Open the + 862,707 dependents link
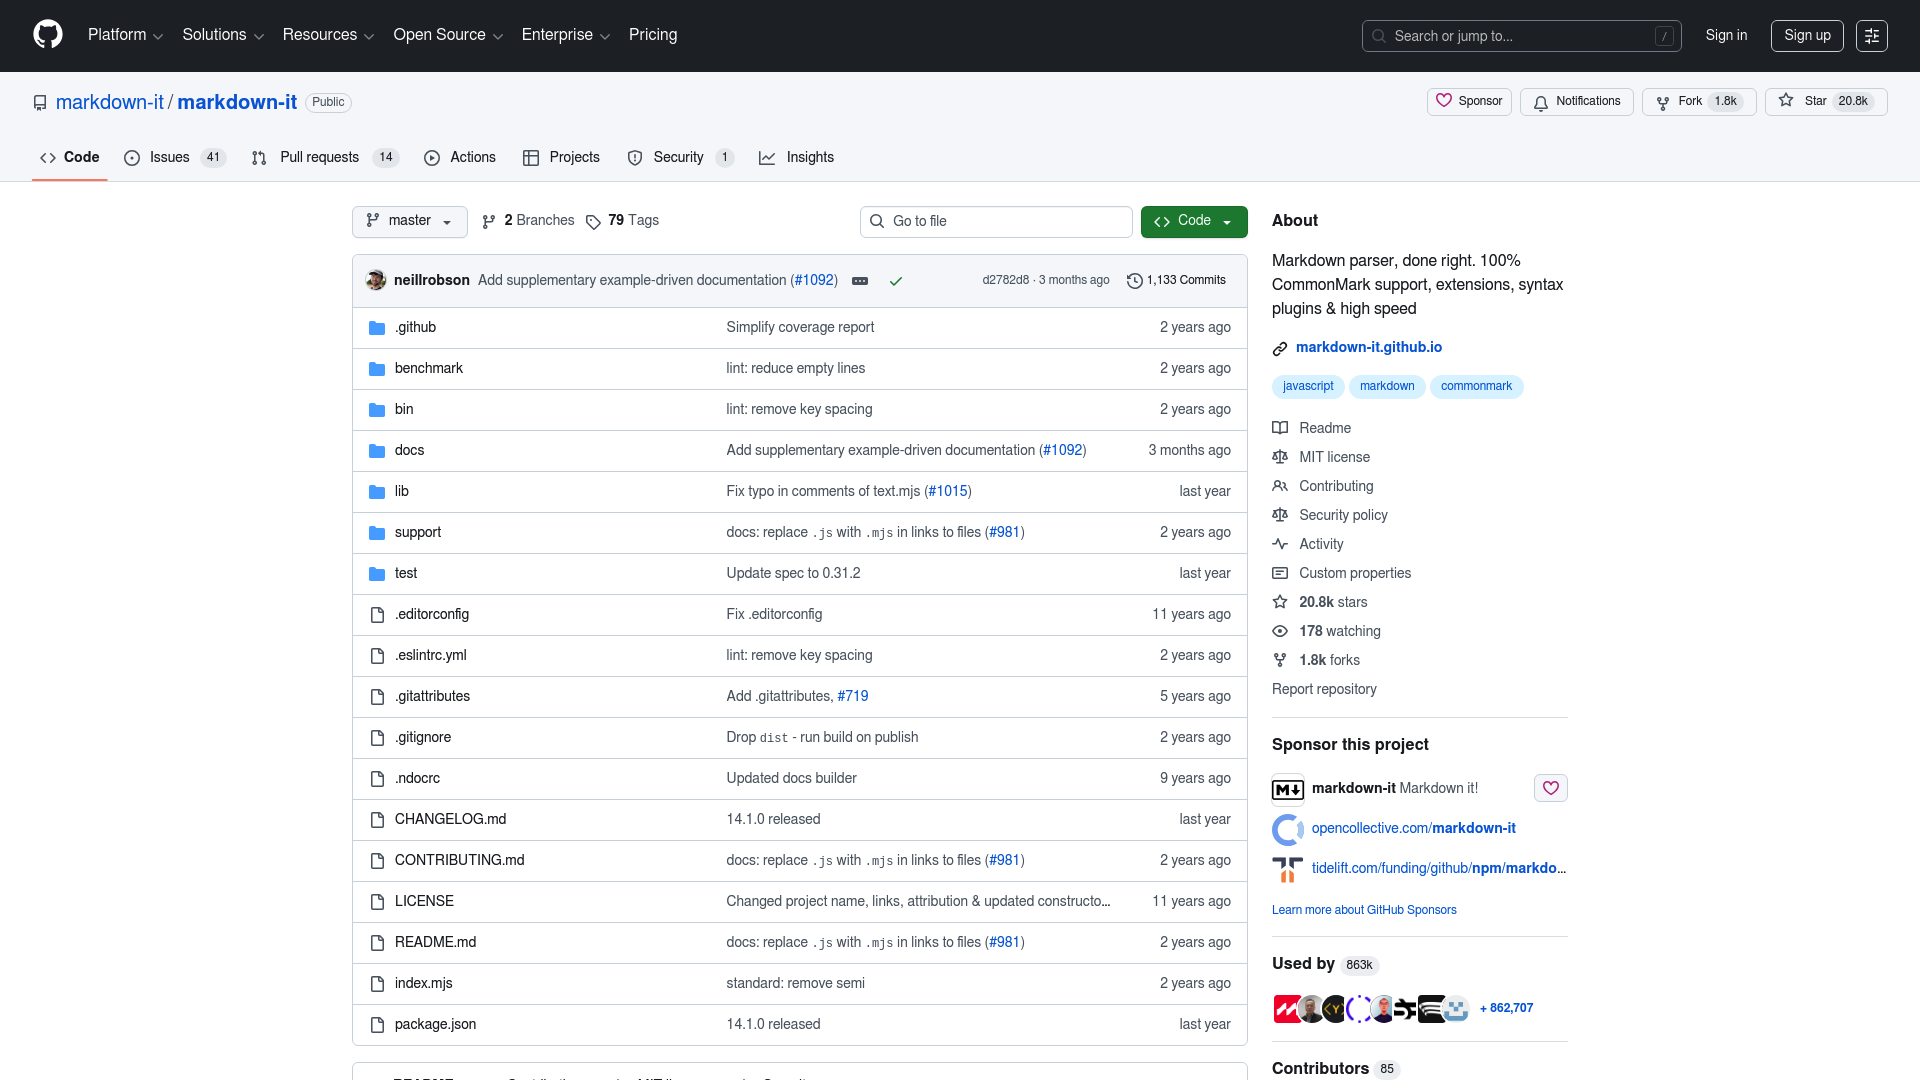1920x1080 pixels. click(1506, 1009)
